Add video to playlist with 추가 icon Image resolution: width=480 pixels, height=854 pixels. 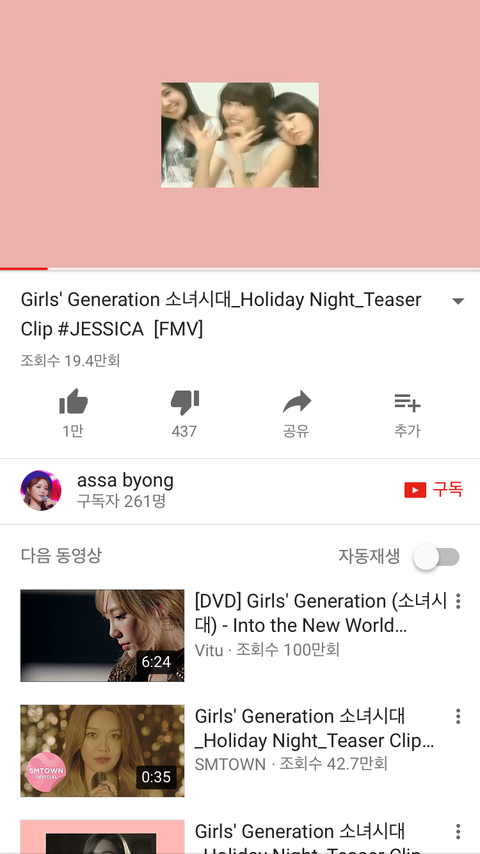point(407,402)
